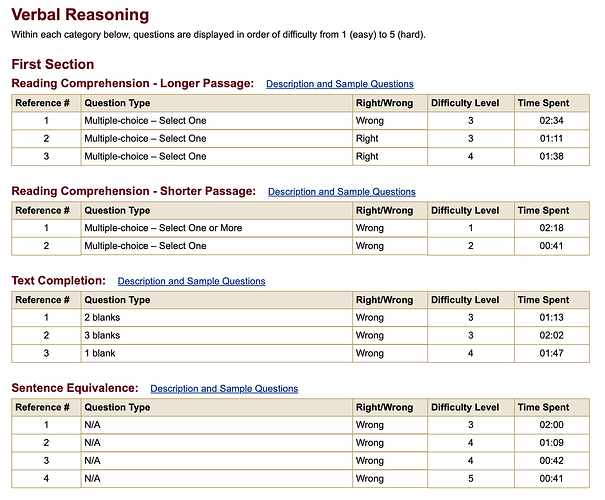Image resolution: width=605 pixels, height=500 pixels.
Task: Click the "2 blanks" question type cell
Action: (102, 318)
